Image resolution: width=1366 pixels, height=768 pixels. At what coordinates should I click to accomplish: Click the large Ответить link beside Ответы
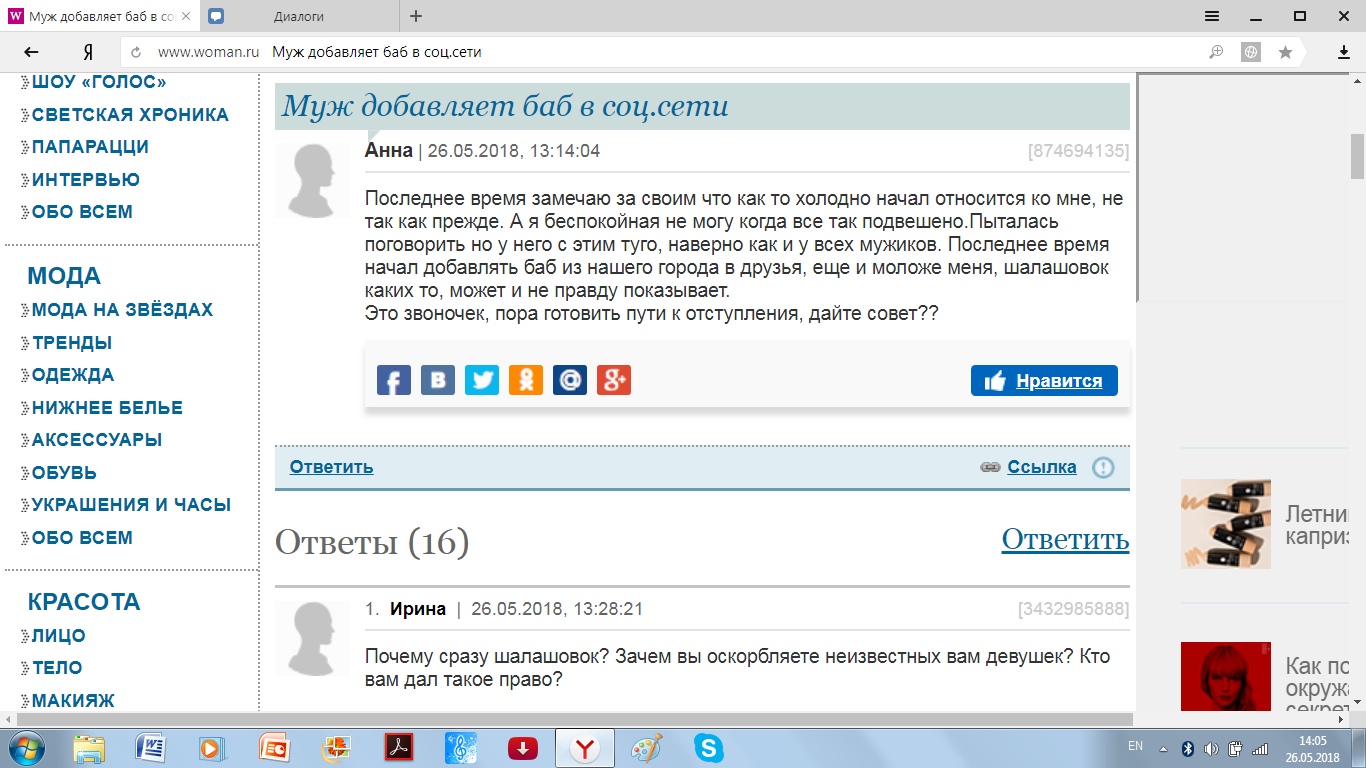click(x=1065, y=540)
